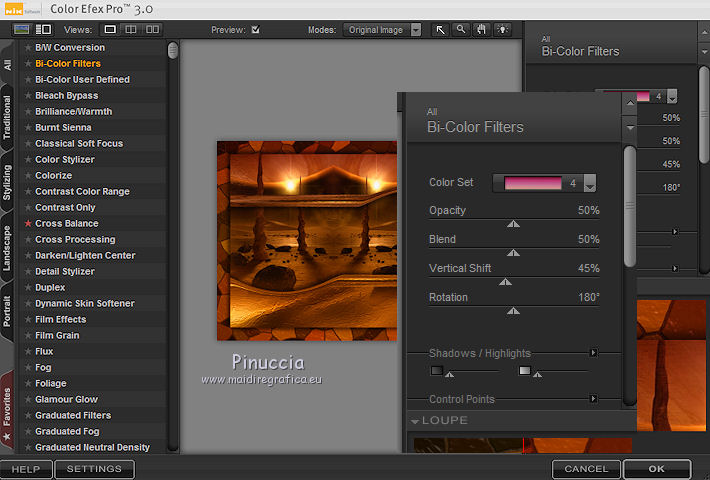Screen dimensions: 710x480
Task: Expand the Control Points section
Action: click(593, 399)
